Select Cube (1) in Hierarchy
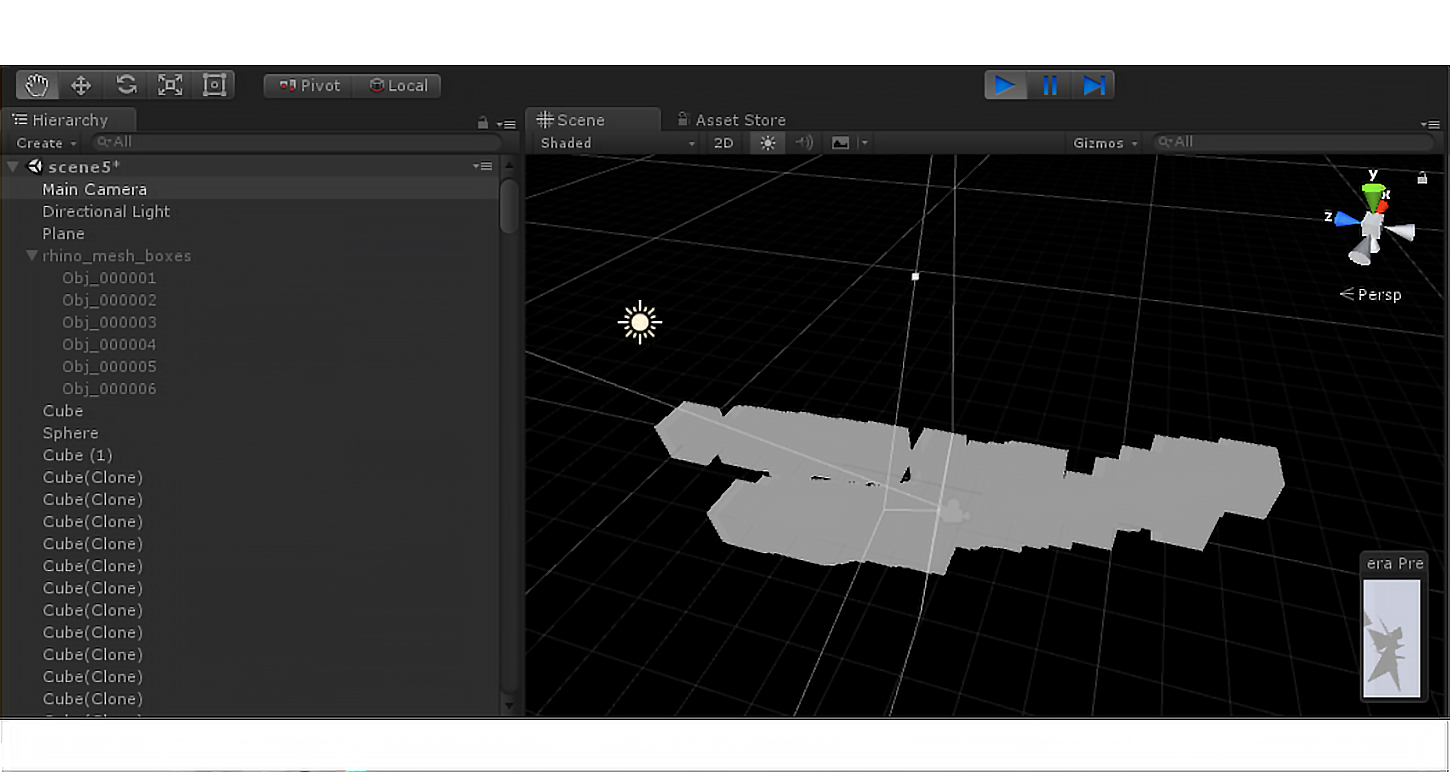 point(77,455)
